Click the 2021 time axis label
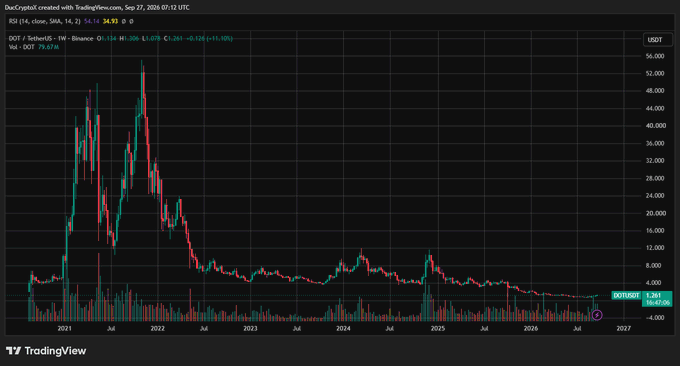The image size is (680, 366). click(64, 328)
